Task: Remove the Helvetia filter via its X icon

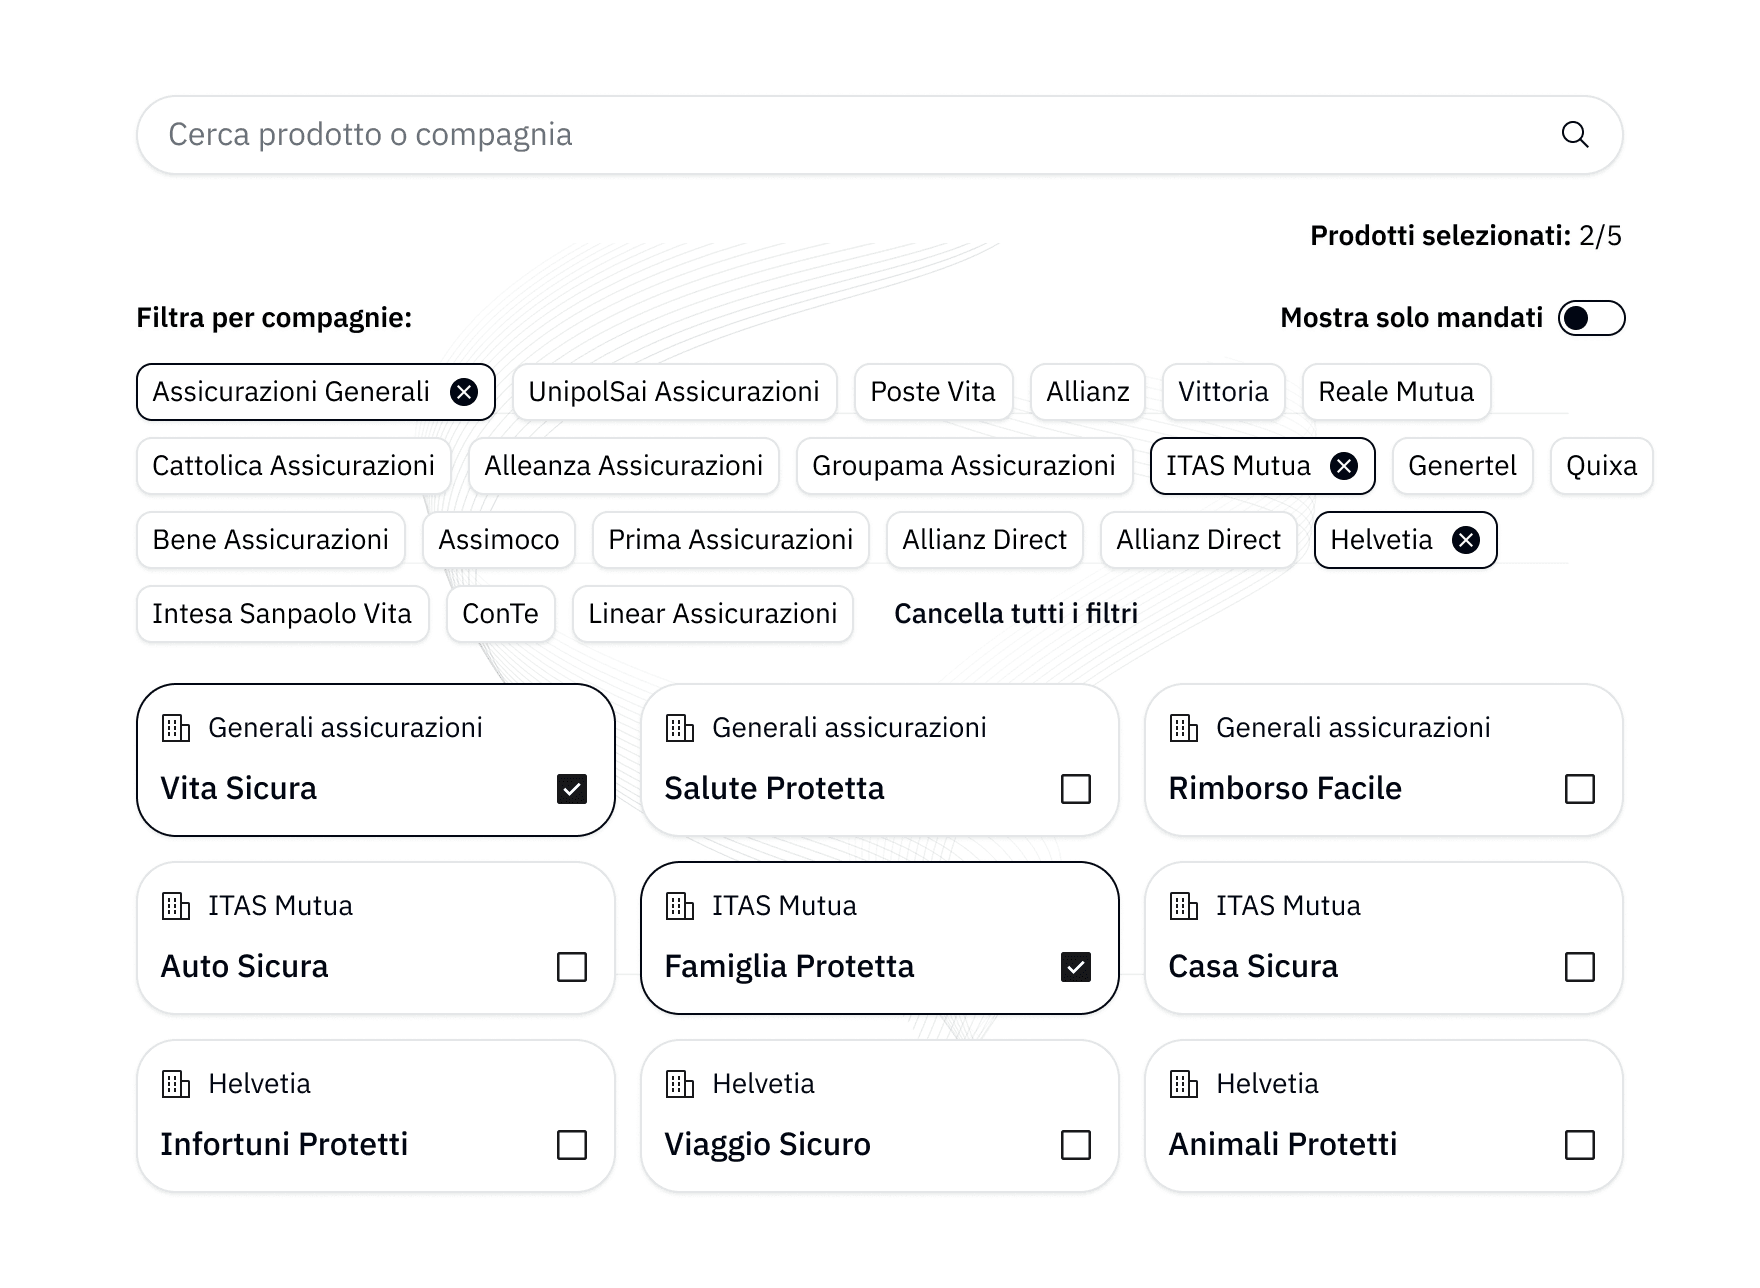Action: click(1464, 540)
